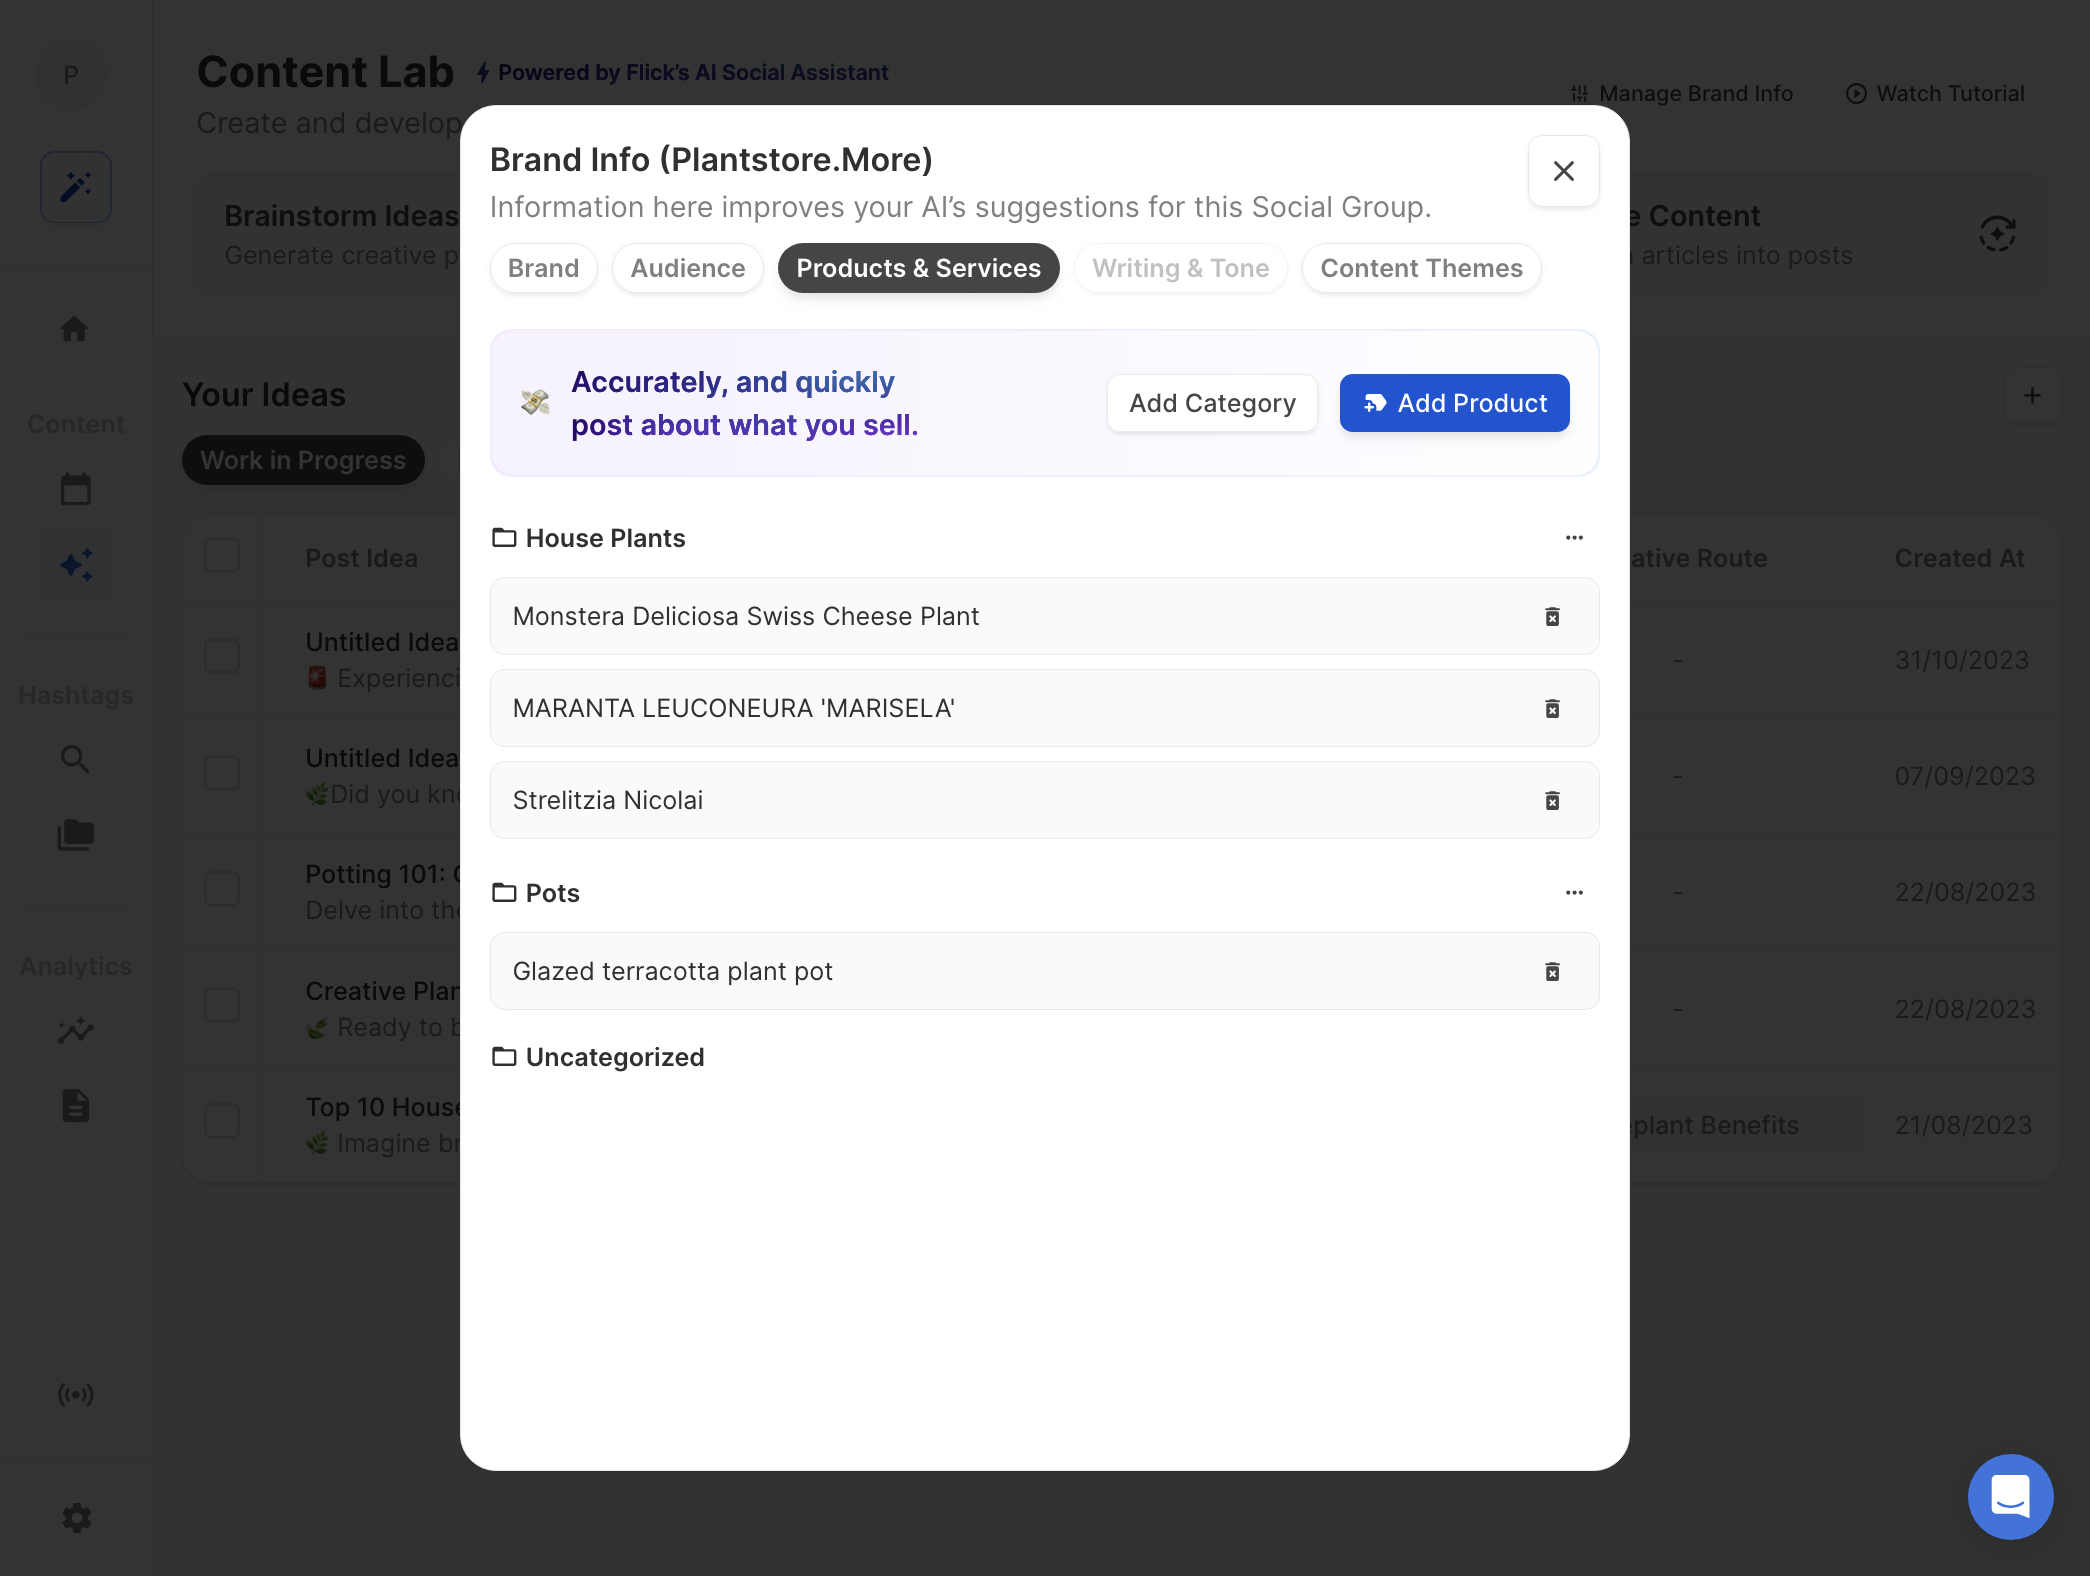Click the Pots category folder
Viewport: 2090px width, 1576px height.
[536, 893]
